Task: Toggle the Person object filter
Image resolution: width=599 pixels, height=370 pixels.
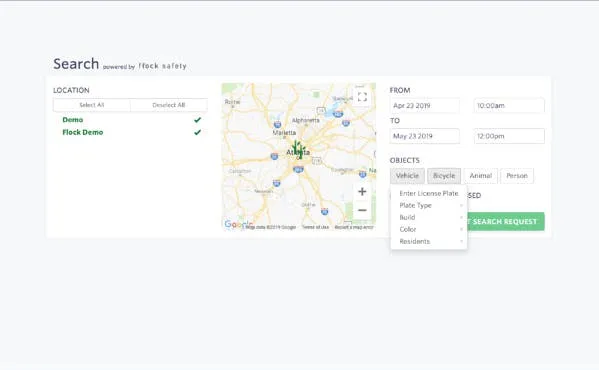Action: (517, 176)
